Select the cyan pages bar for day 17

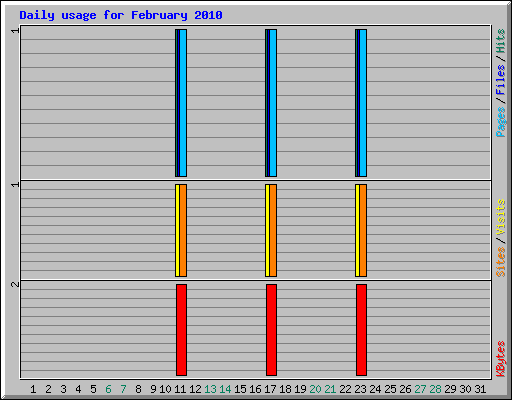[273, 103]
